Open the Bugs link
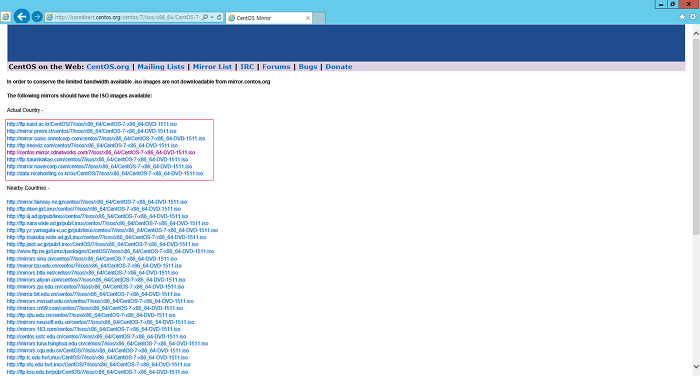 308,67
